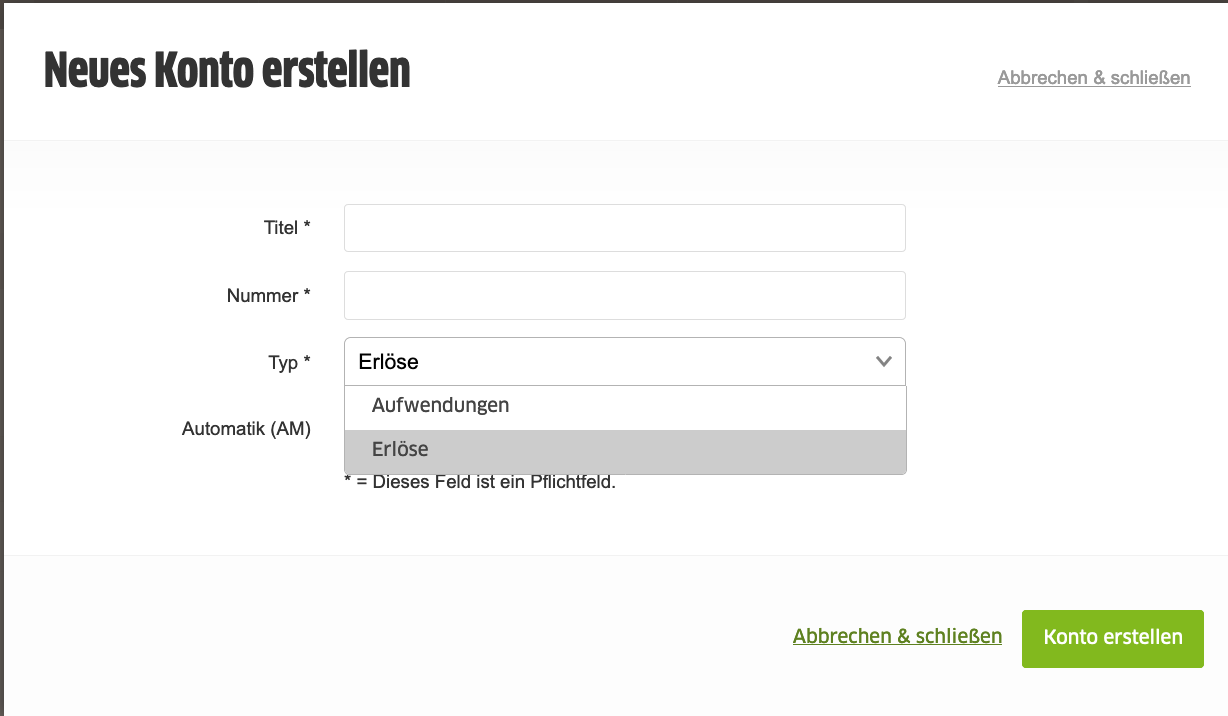
Task: Click the green Konto erstellen button
Action: click(1112, 638)
